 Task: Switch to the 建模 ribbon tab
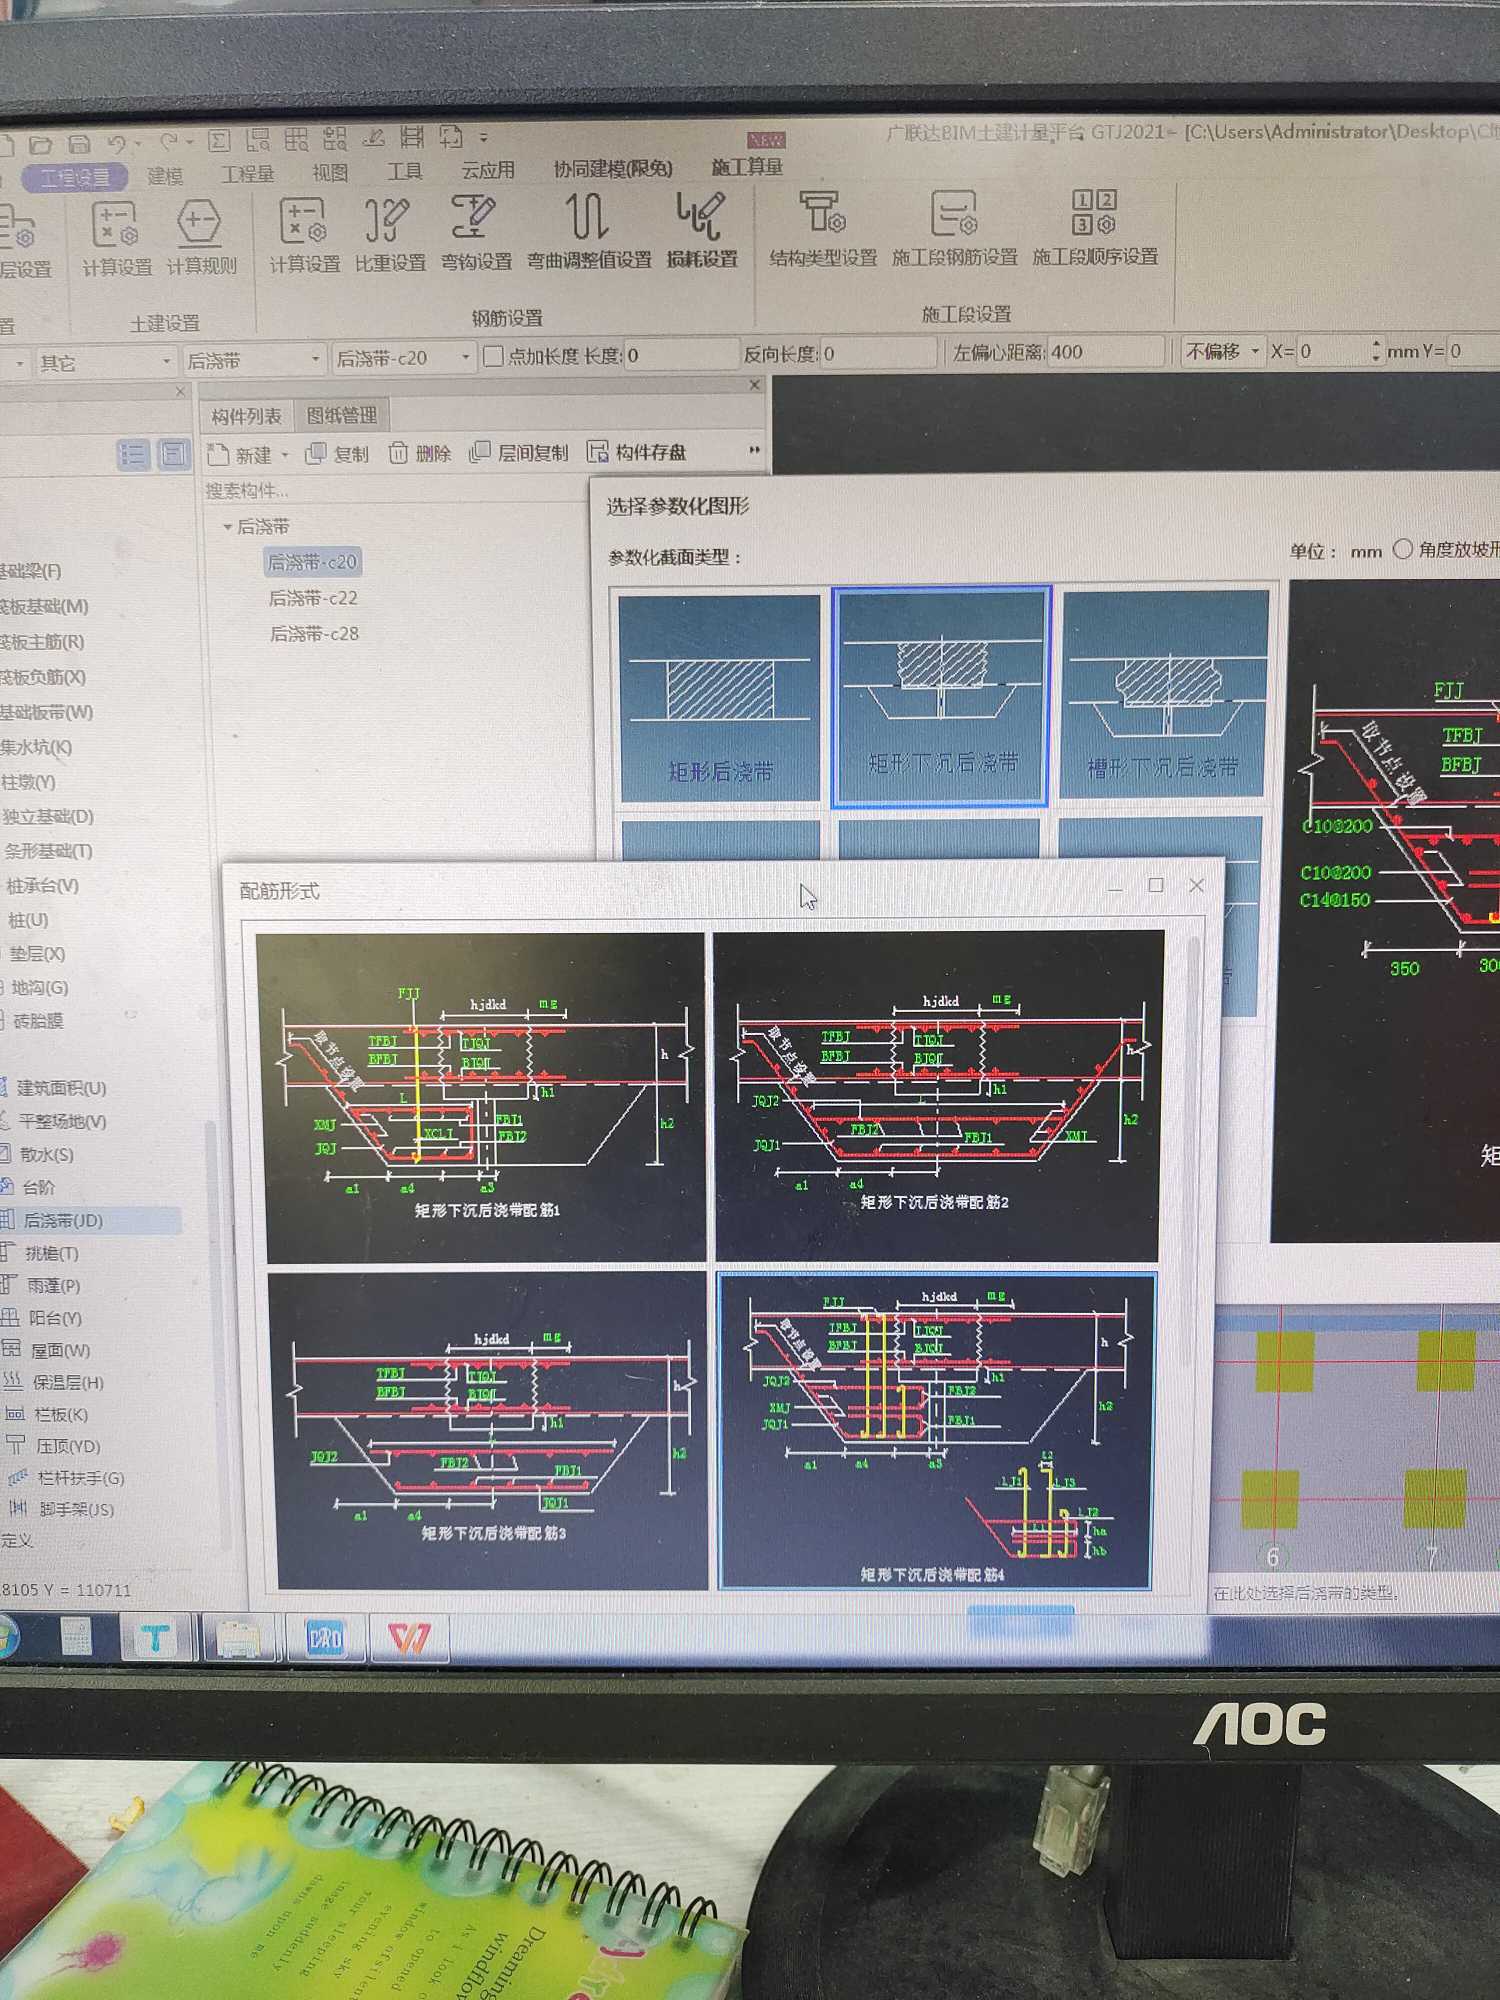click(x=166, y=176)
